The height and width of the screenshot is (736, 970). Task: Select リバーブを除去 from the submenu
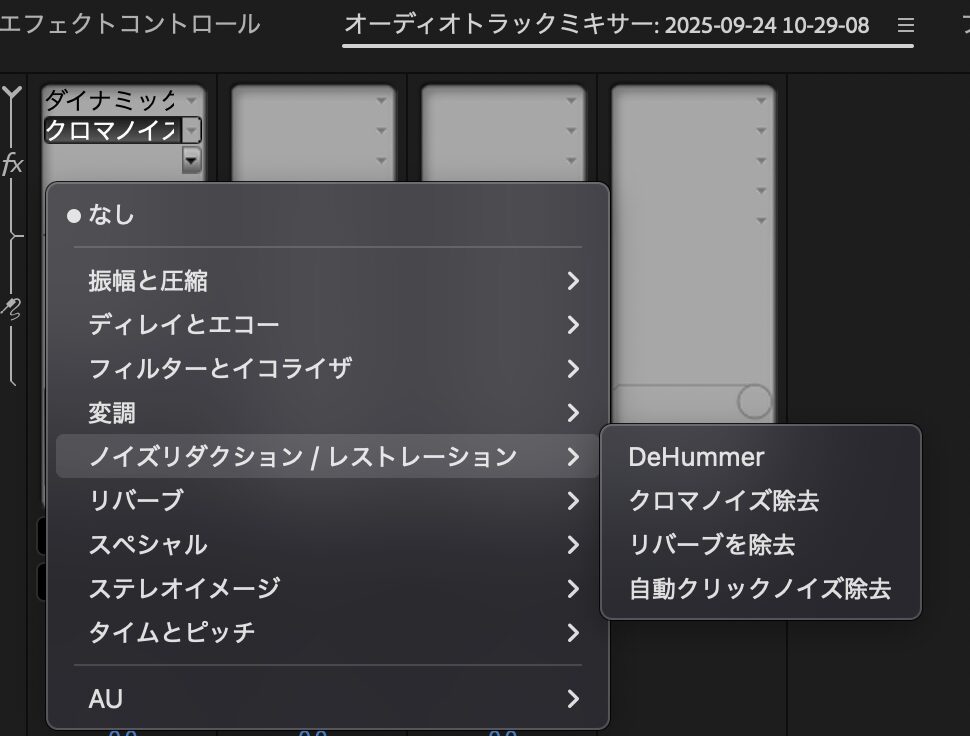[712, 545]
